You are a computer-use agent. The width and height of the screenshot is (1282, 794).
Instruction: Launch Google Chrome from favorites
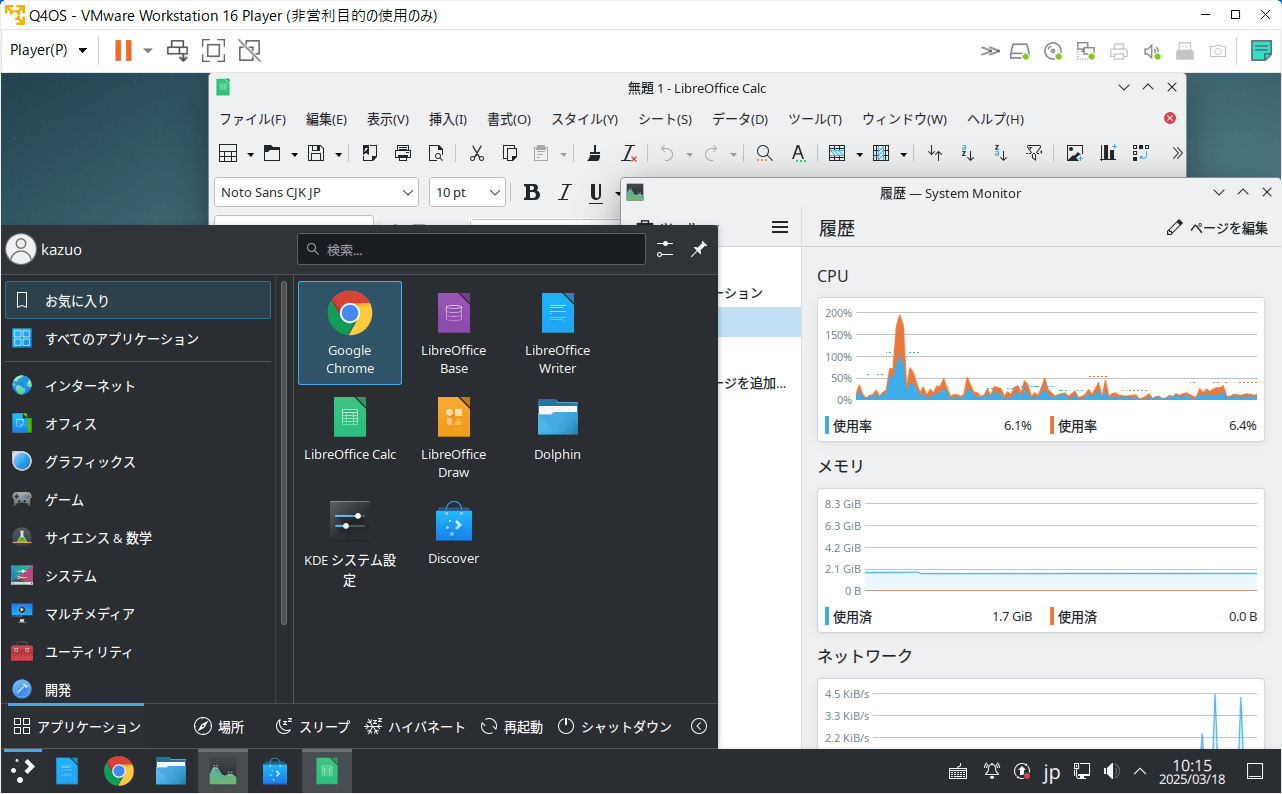[350, 333]
